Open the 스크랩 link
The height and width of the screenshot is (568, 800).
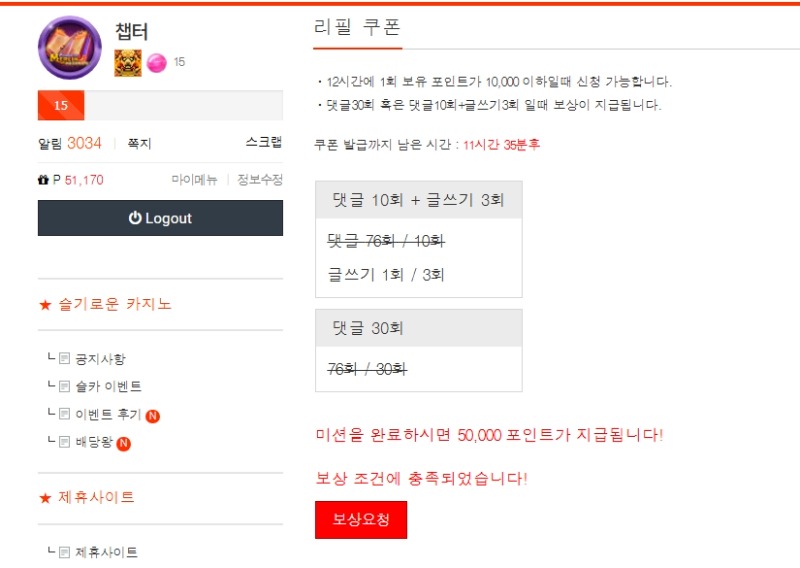click(x=264, y=142)
